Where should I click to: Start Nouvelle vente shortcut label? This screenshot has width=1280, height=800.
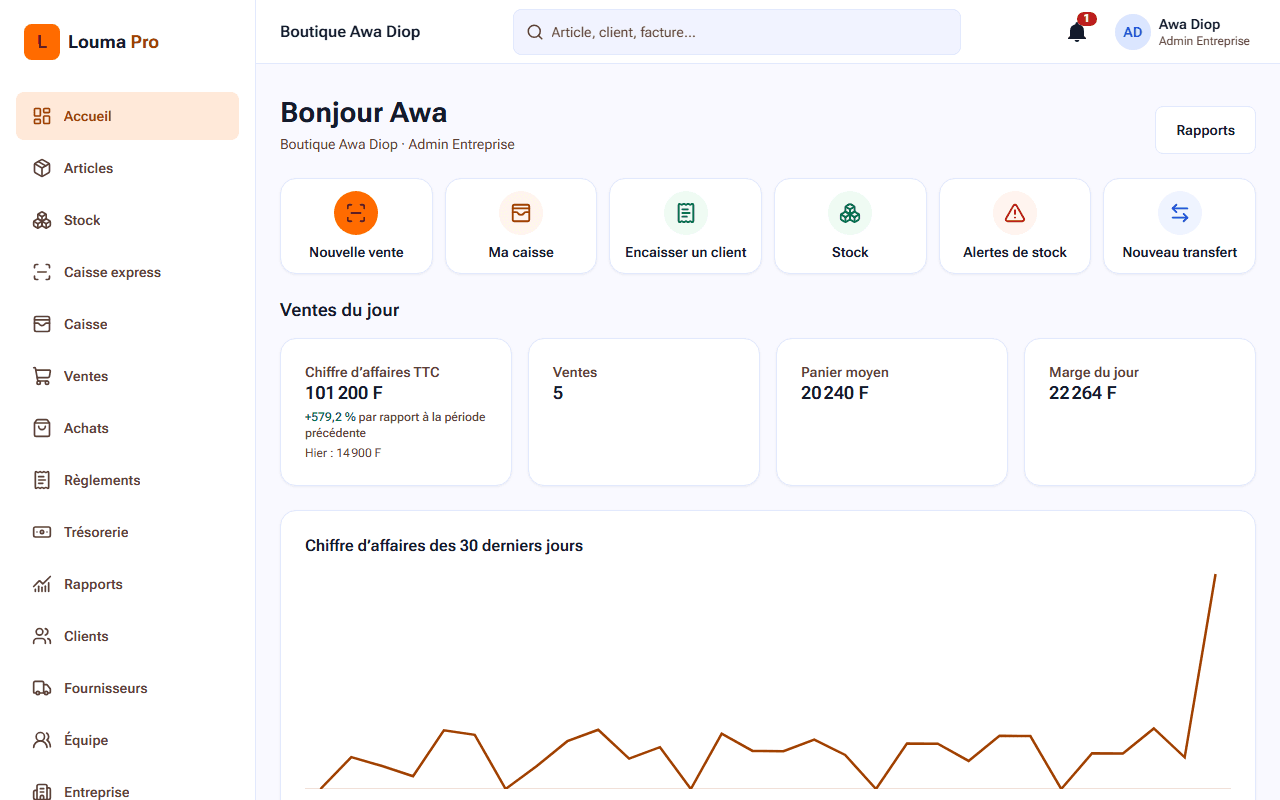(x=356, y=252)
